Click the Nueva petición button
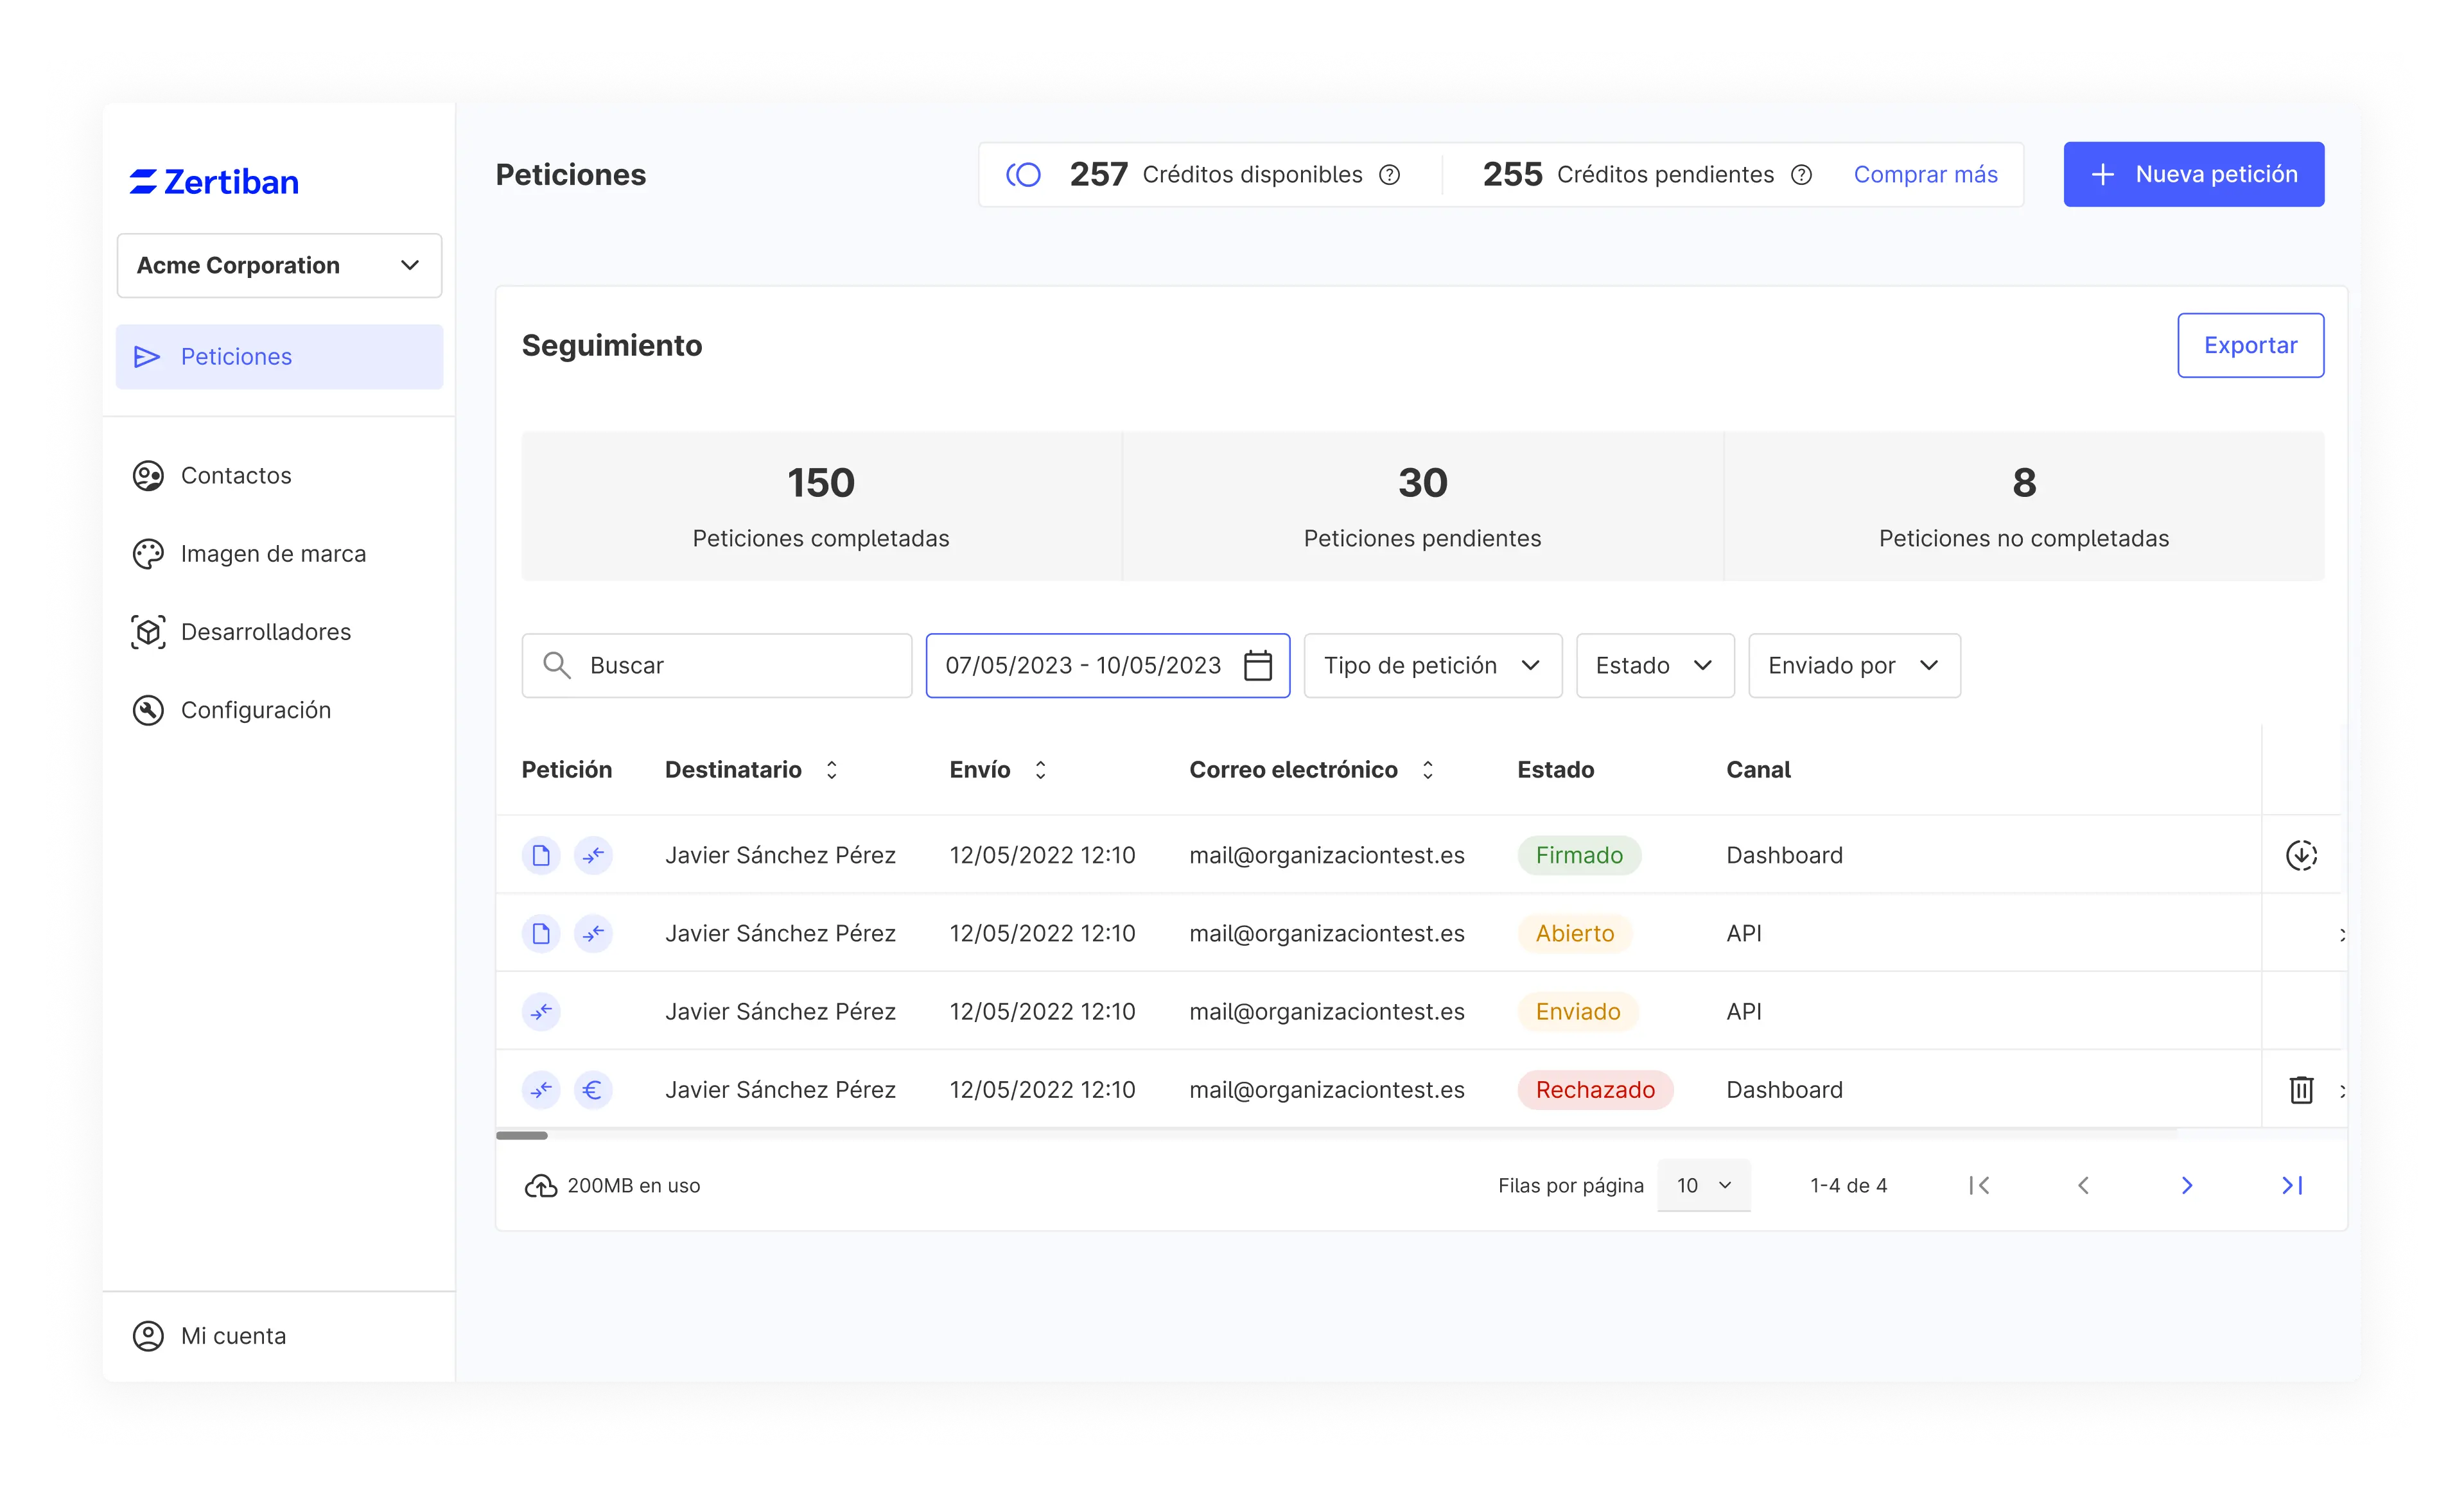 [2193, 174]
